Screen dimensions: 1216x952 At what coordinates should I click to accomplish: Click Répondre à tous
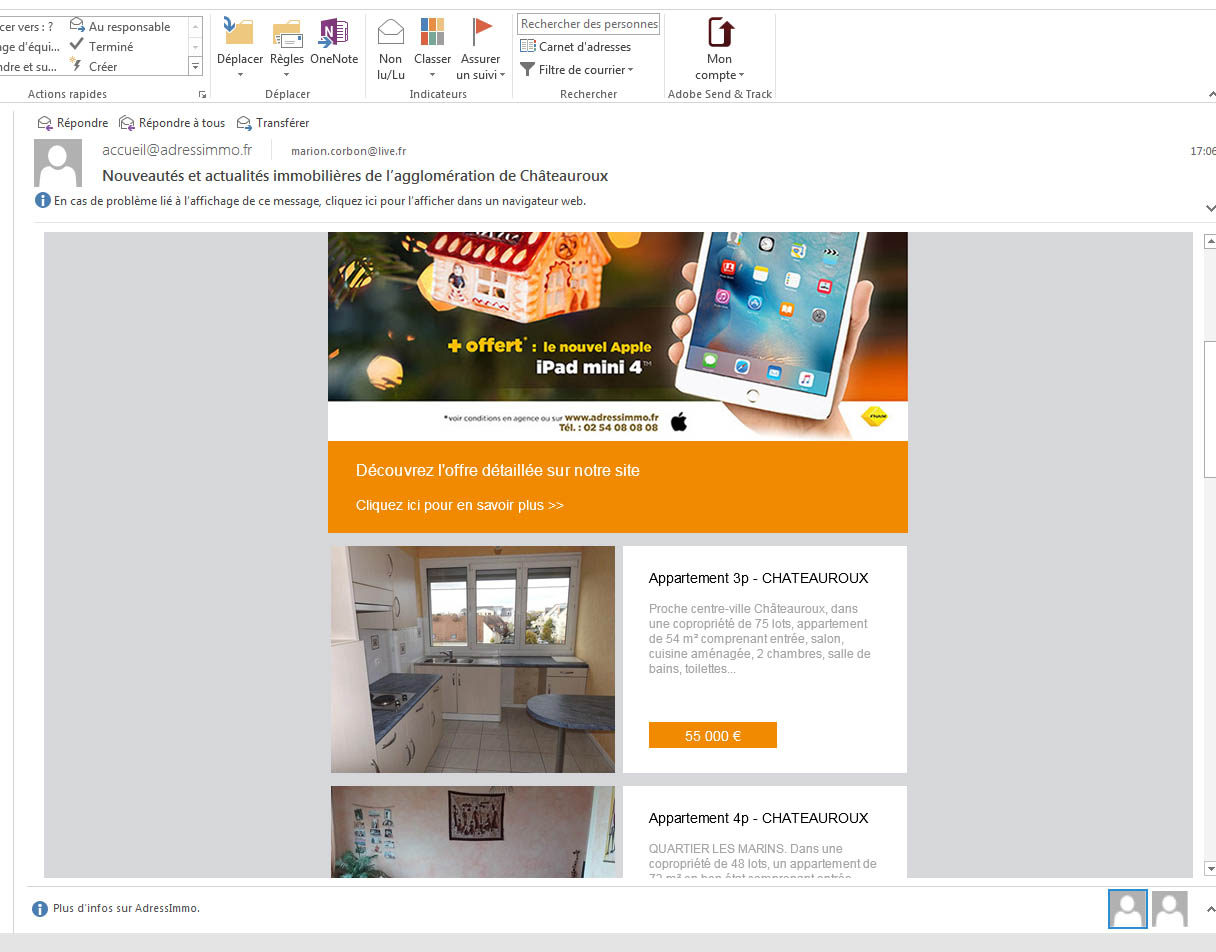pos(172,123)
